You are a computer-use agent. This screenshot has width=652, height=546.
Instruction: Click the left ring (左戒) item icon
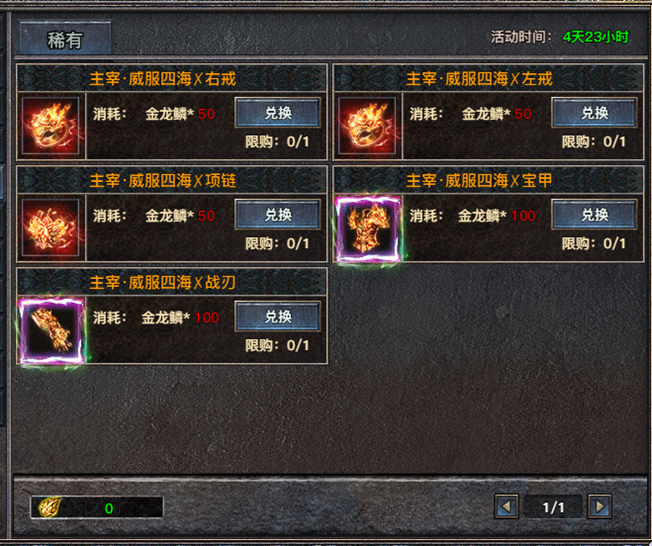coord(367,126)
